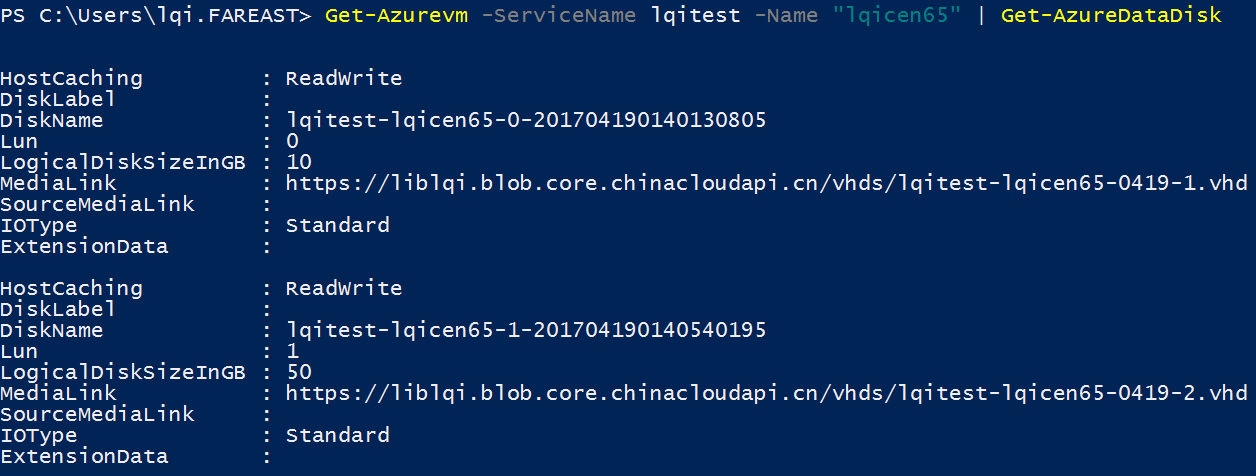1256x476 pixels.
Task: Click the Lun value 1
Action: click(x=292, y=351)
